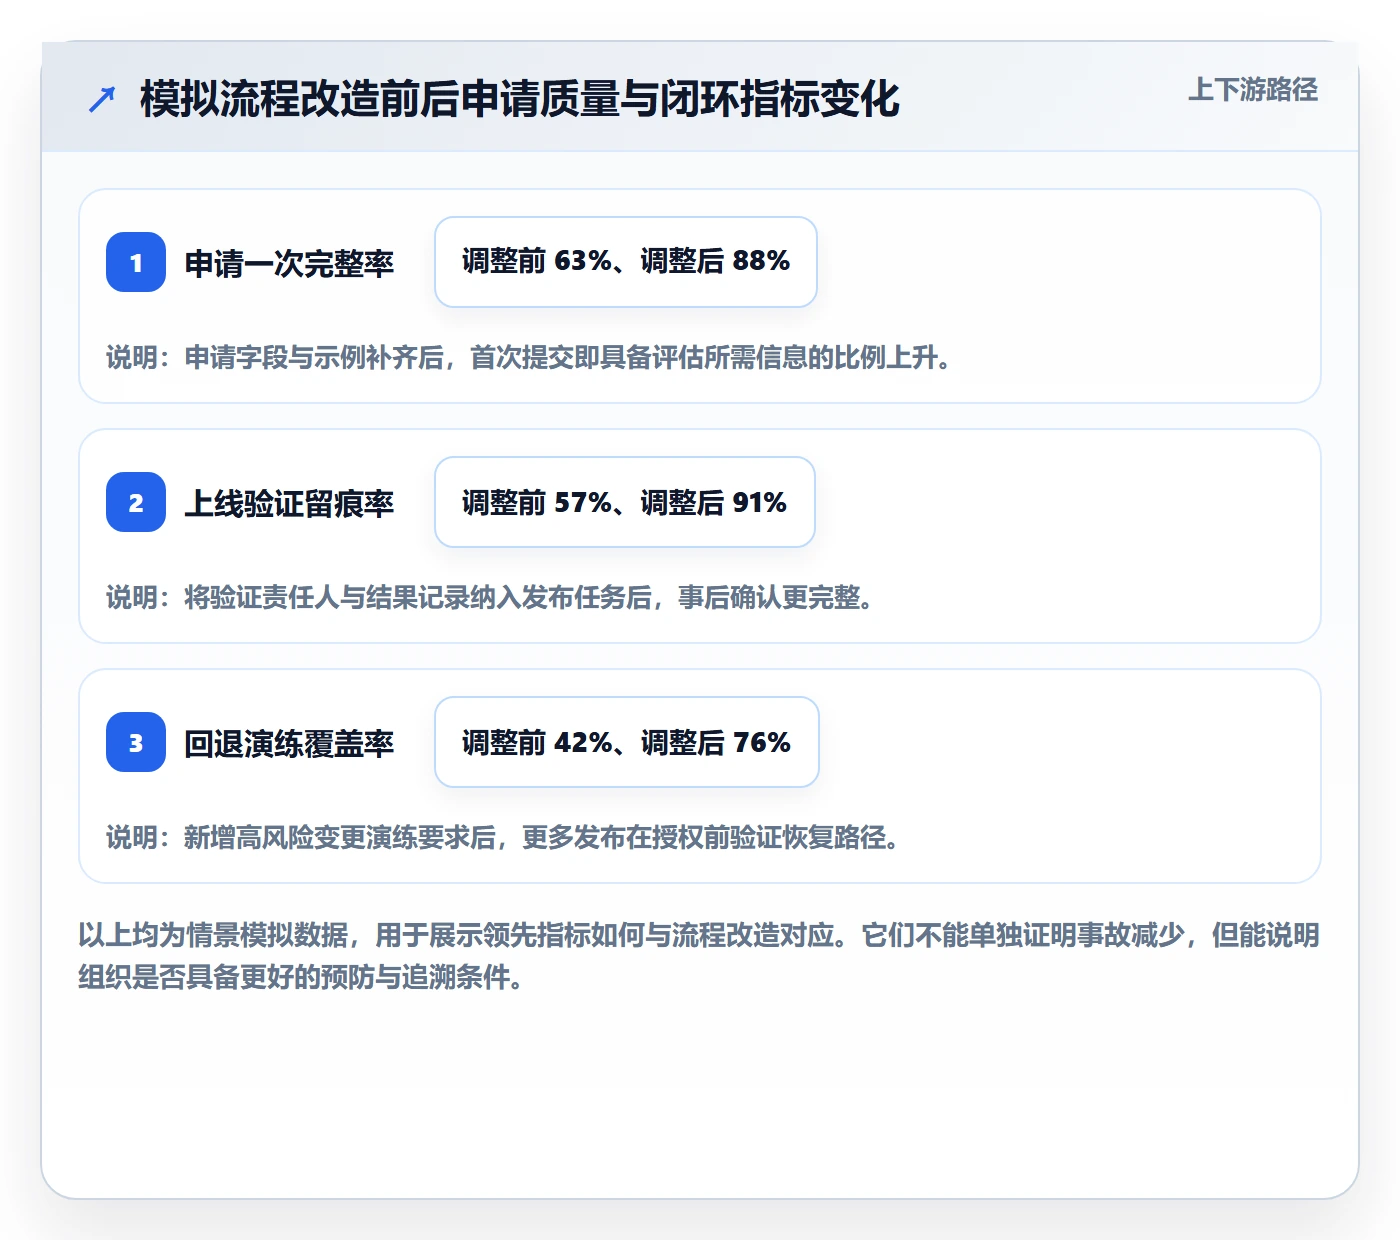This screenshot has width=1400, height=1240.
Task: Click the blue trend arrow icon in header
Action: tap(102, 99)
